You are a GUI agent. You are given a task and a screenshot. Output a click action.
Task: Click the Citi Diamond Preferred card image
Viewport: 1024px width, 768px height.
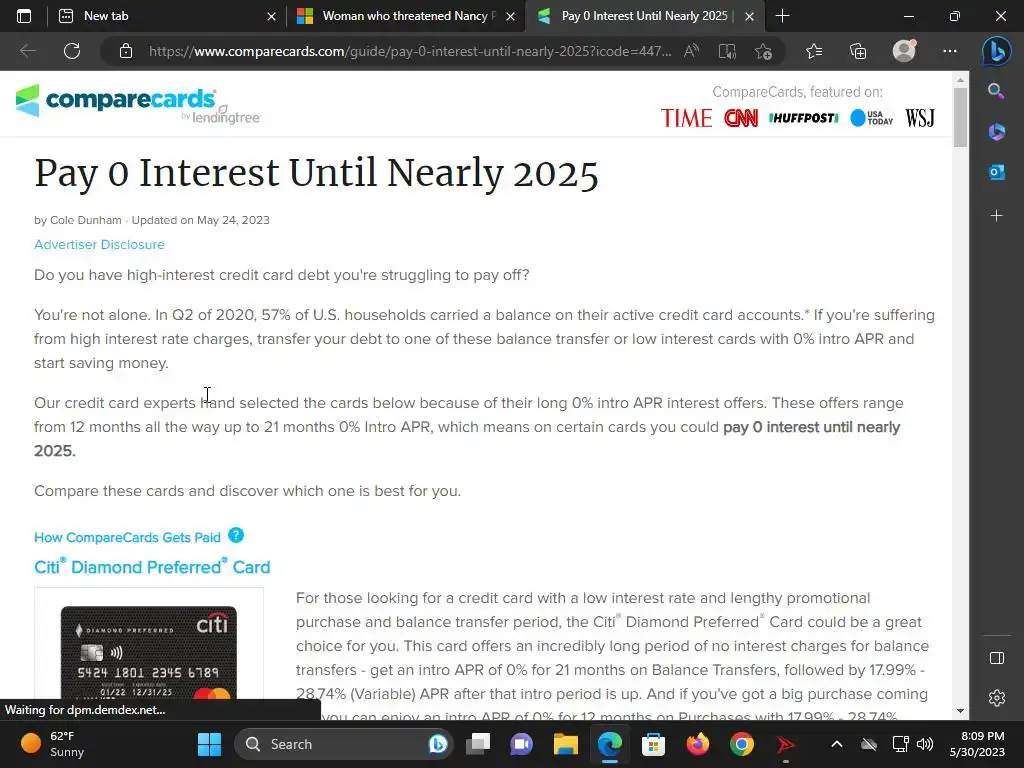[x=149, y=653]
